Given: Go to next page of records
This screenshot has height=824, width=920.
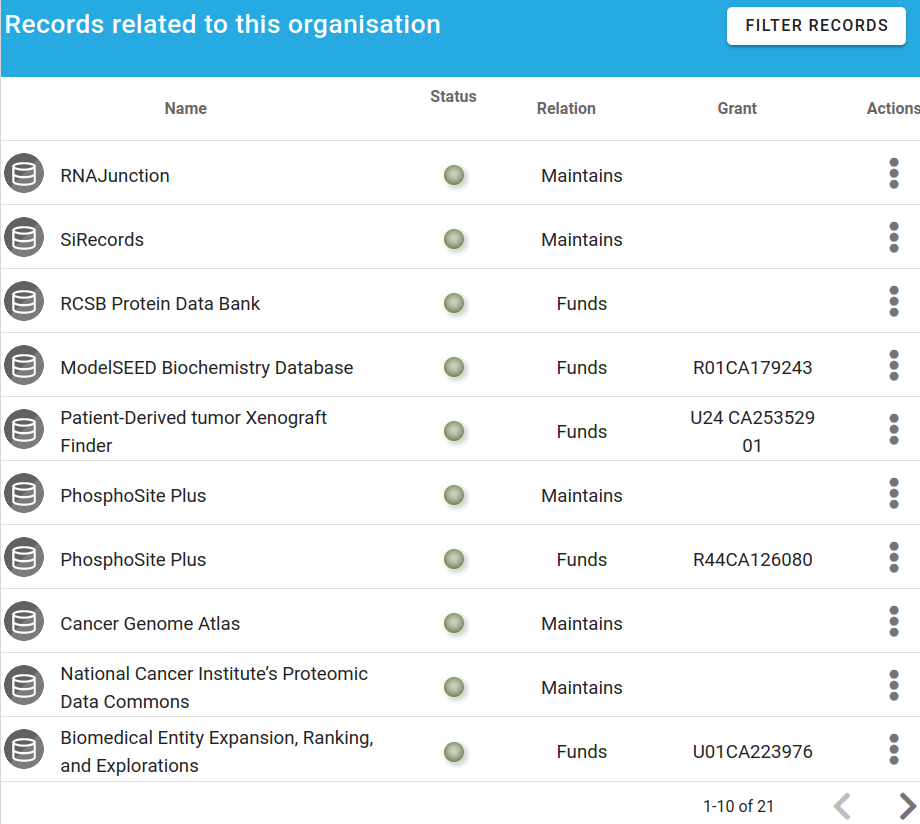Looking at the screenshot, I should click(x=907, y=806).
